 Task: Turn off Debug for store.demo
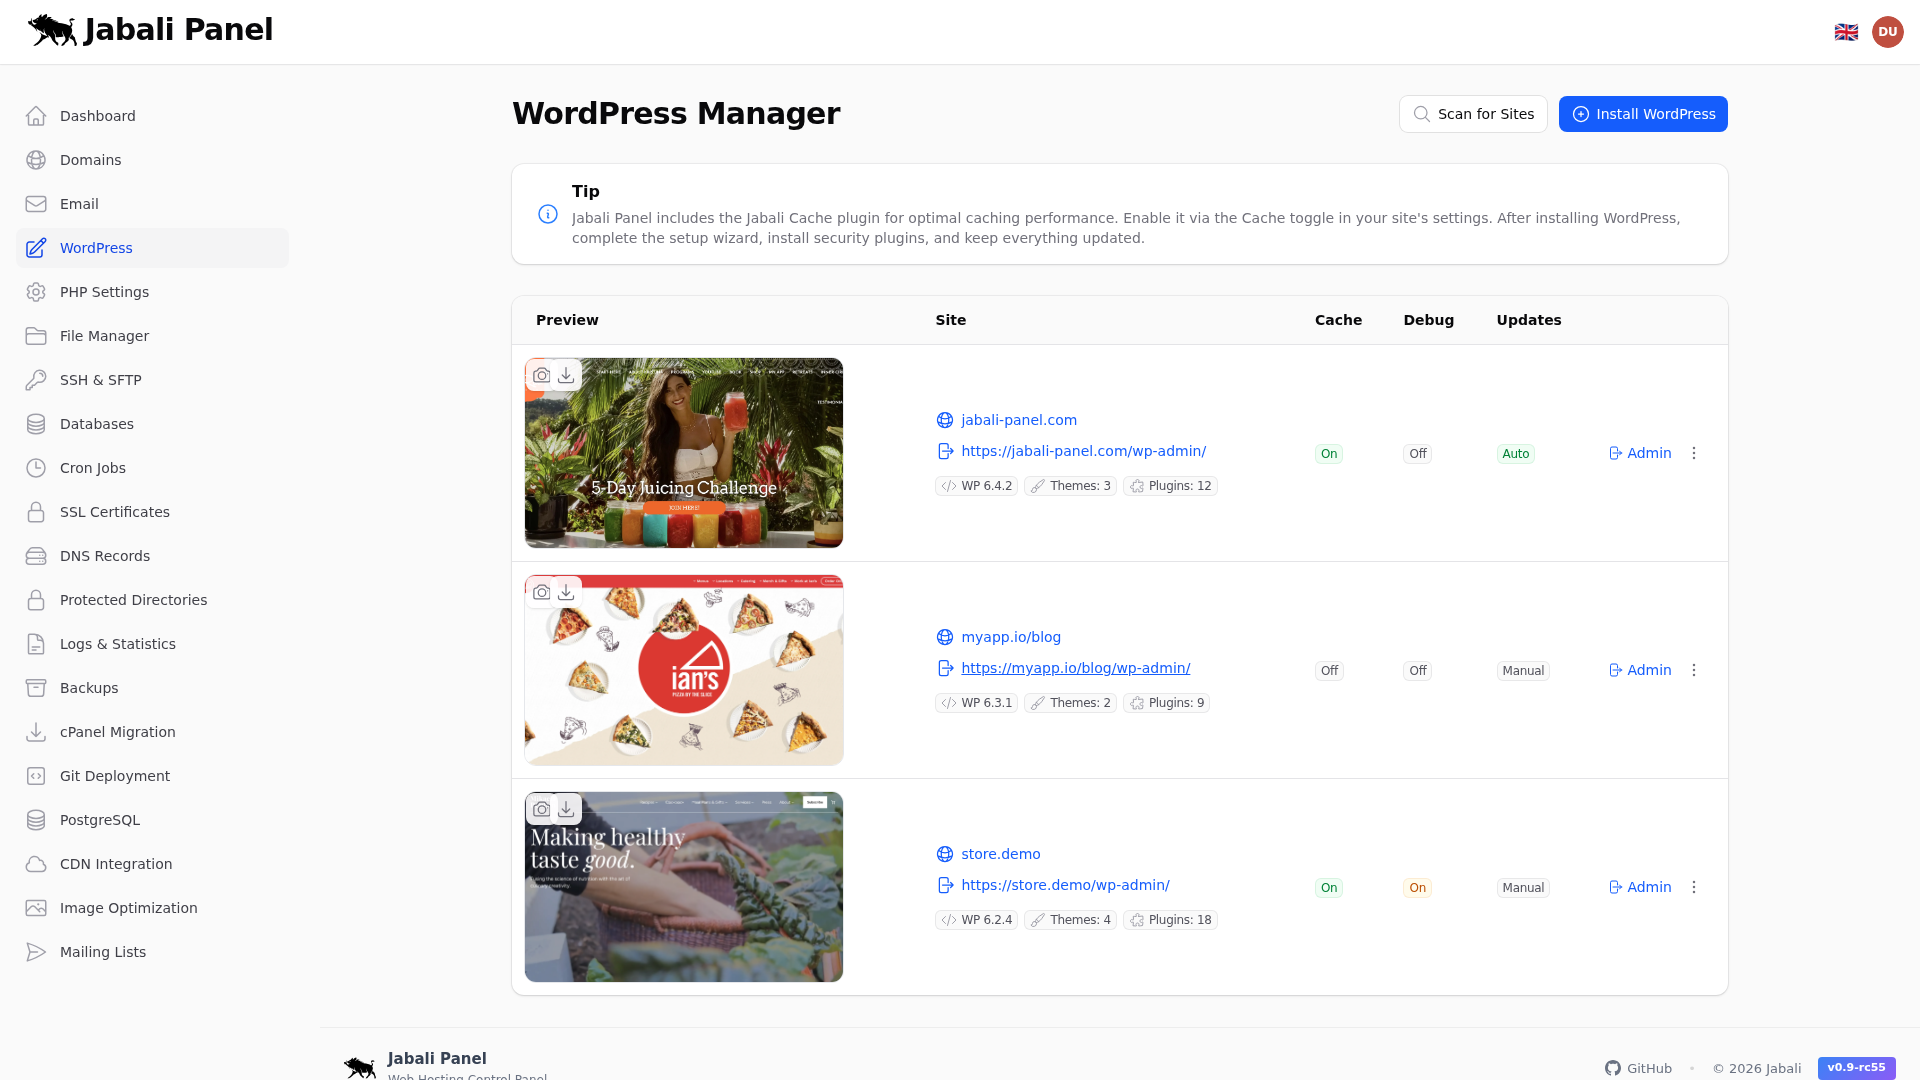coord(1417,887)
